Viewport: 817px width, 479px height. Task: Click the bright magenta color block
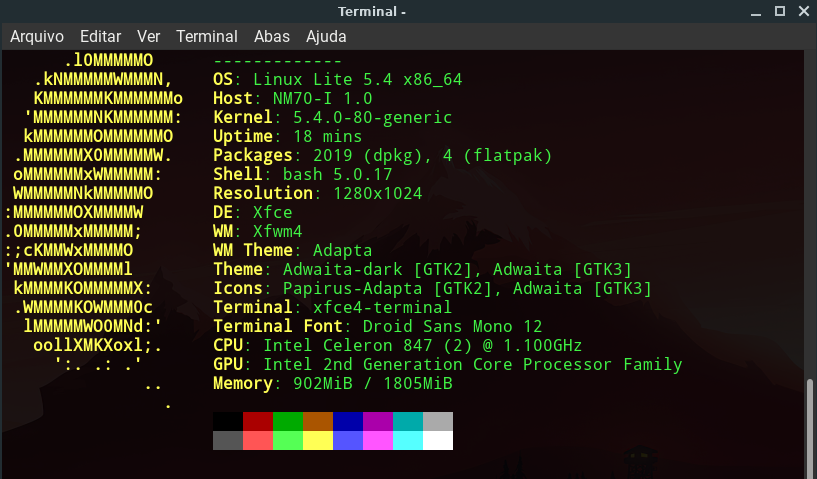(378, 440)
